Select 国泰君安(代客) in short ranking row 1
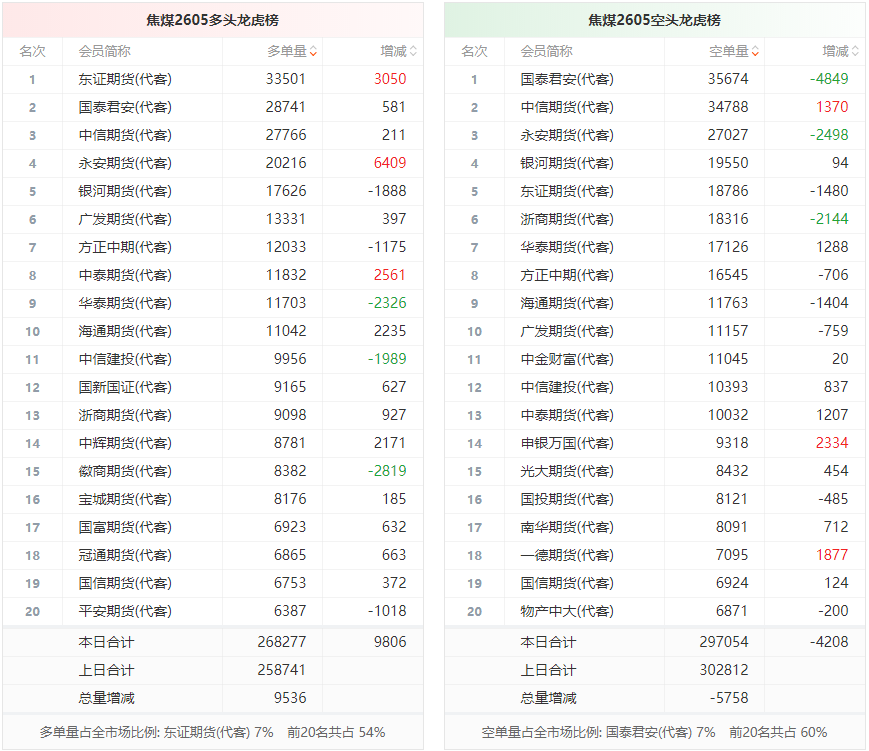The image size is (869, 751). pyautogui.click(x=567, y=79)
